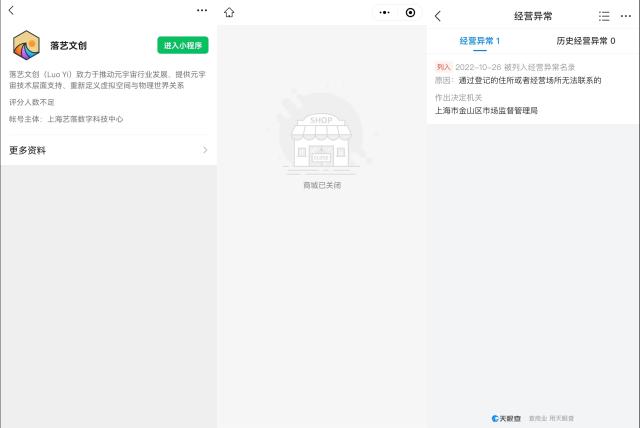Switch to the 经营异常 1 tab
Screen dimensions: 640x428
point(479,41)
